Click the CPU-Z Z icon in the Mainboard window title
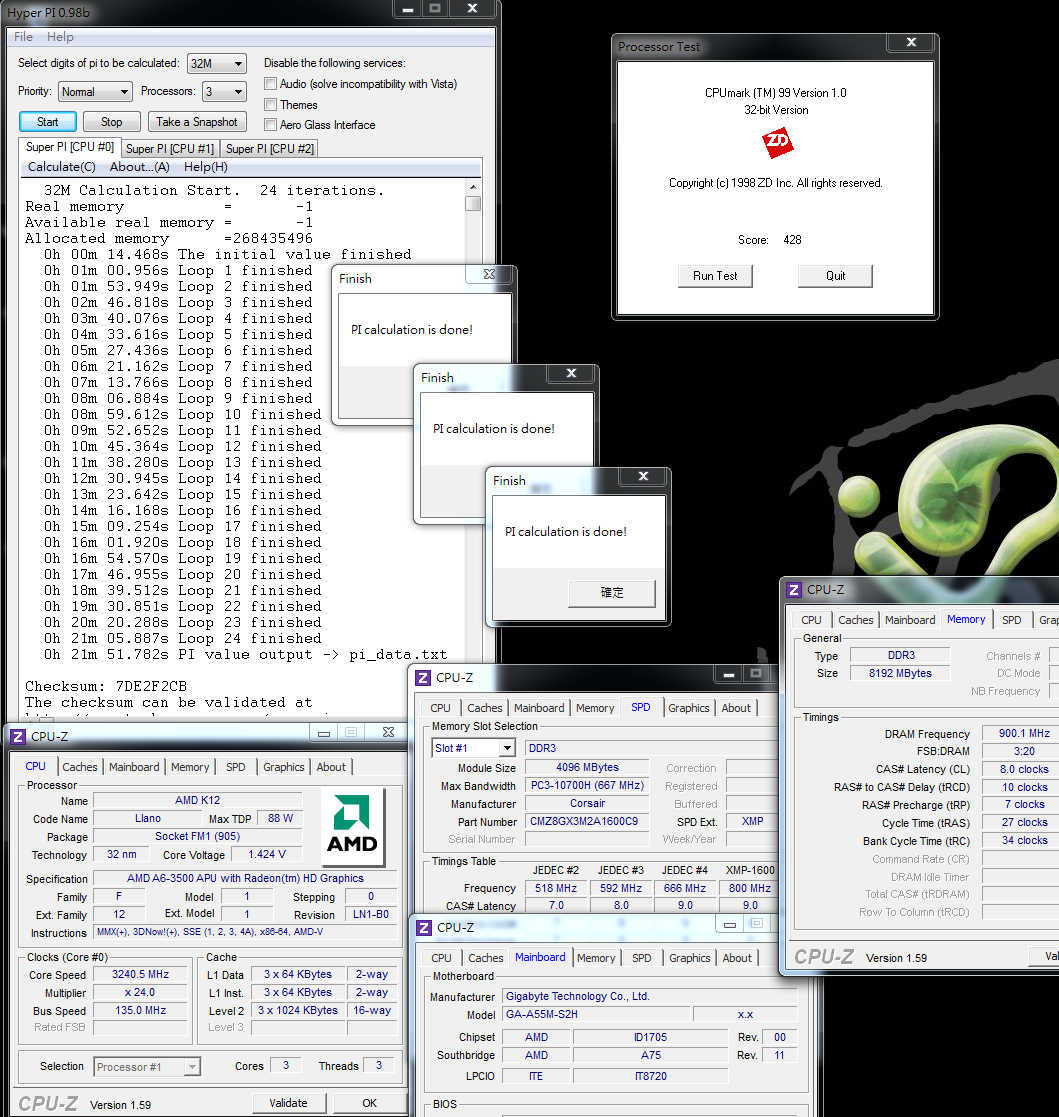 424,928
